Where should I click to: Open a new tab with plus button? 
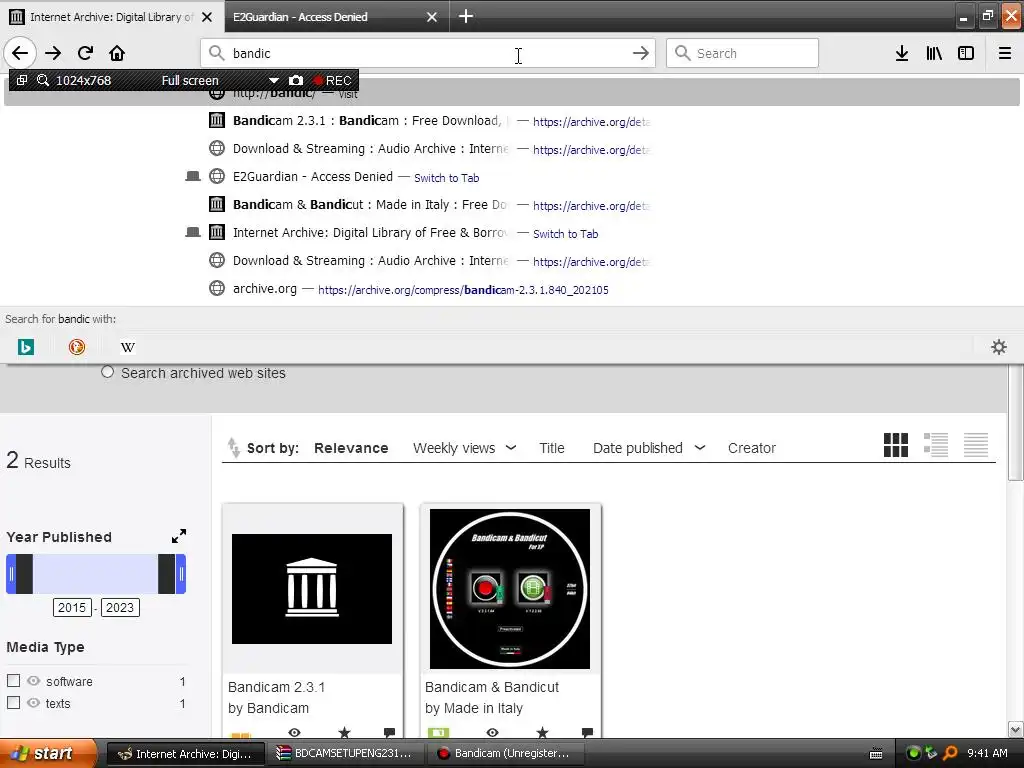(466, 16)
